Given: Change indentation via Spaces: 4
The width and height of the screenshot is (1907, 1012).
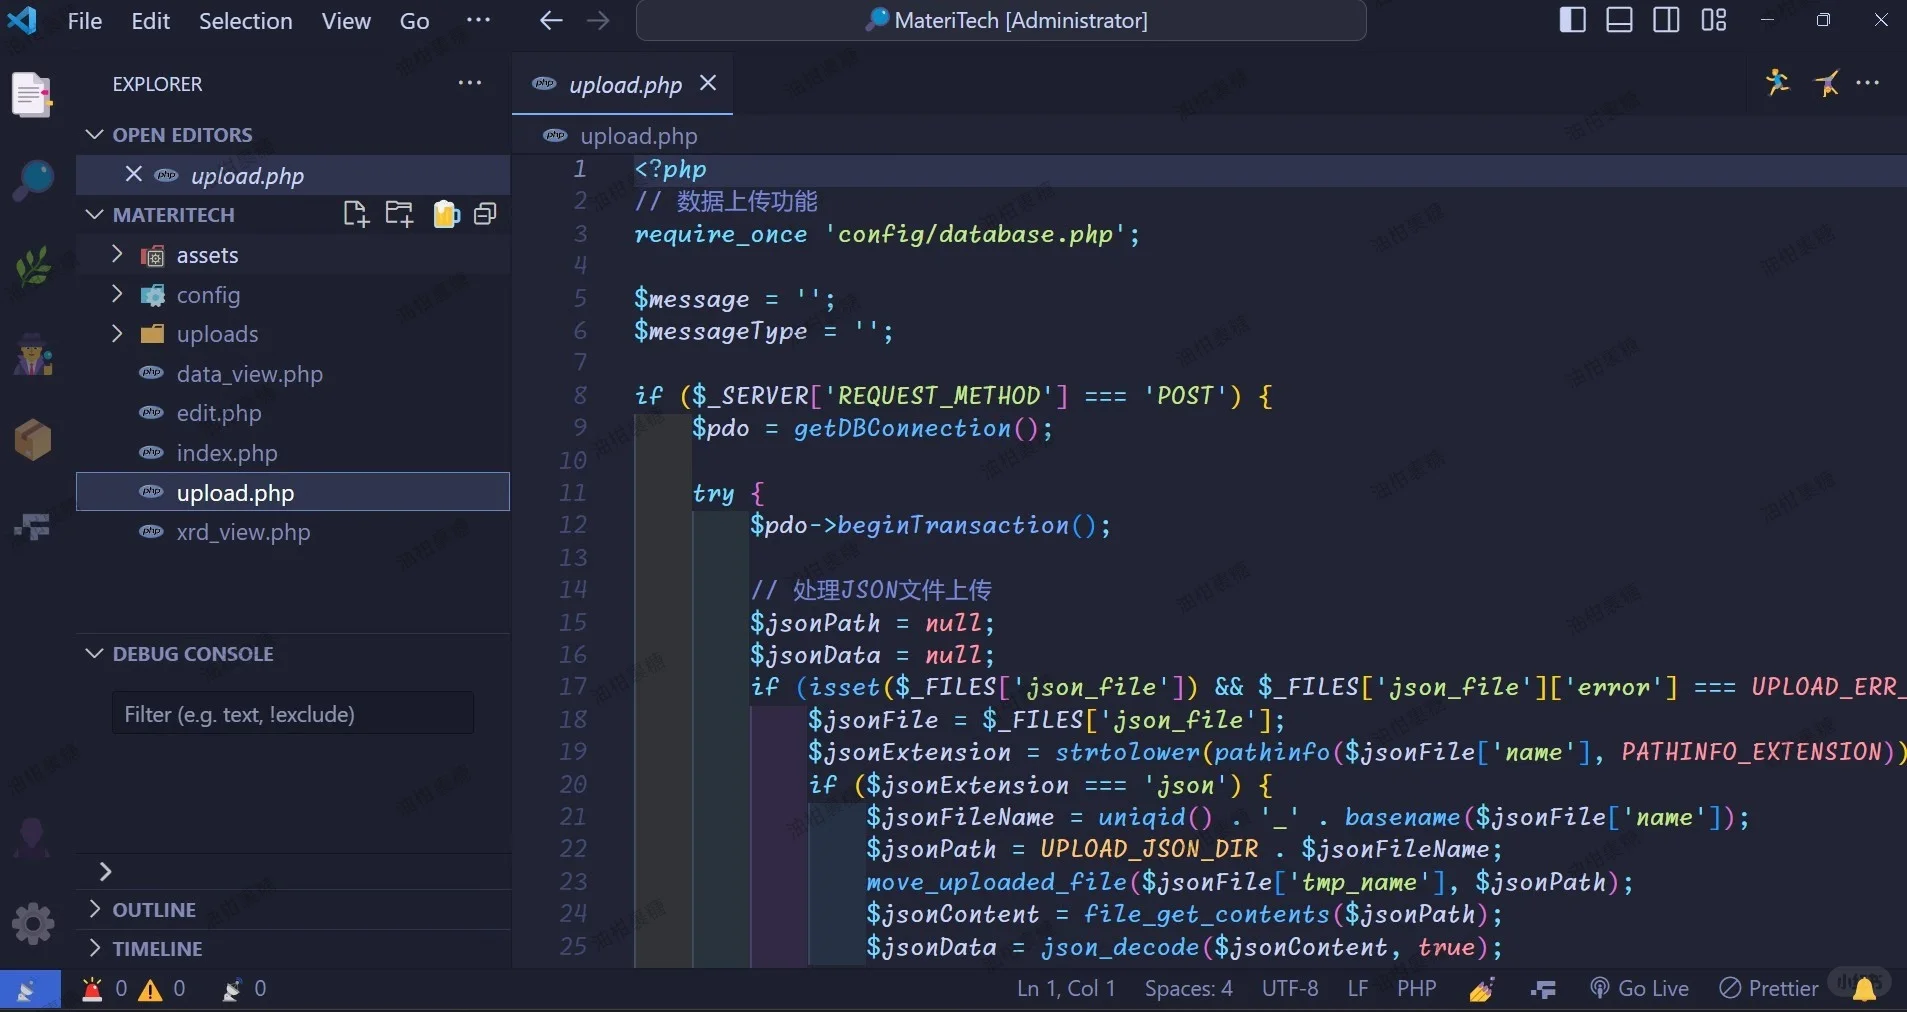Looking at the screenshot, I should coord(1189,989).
